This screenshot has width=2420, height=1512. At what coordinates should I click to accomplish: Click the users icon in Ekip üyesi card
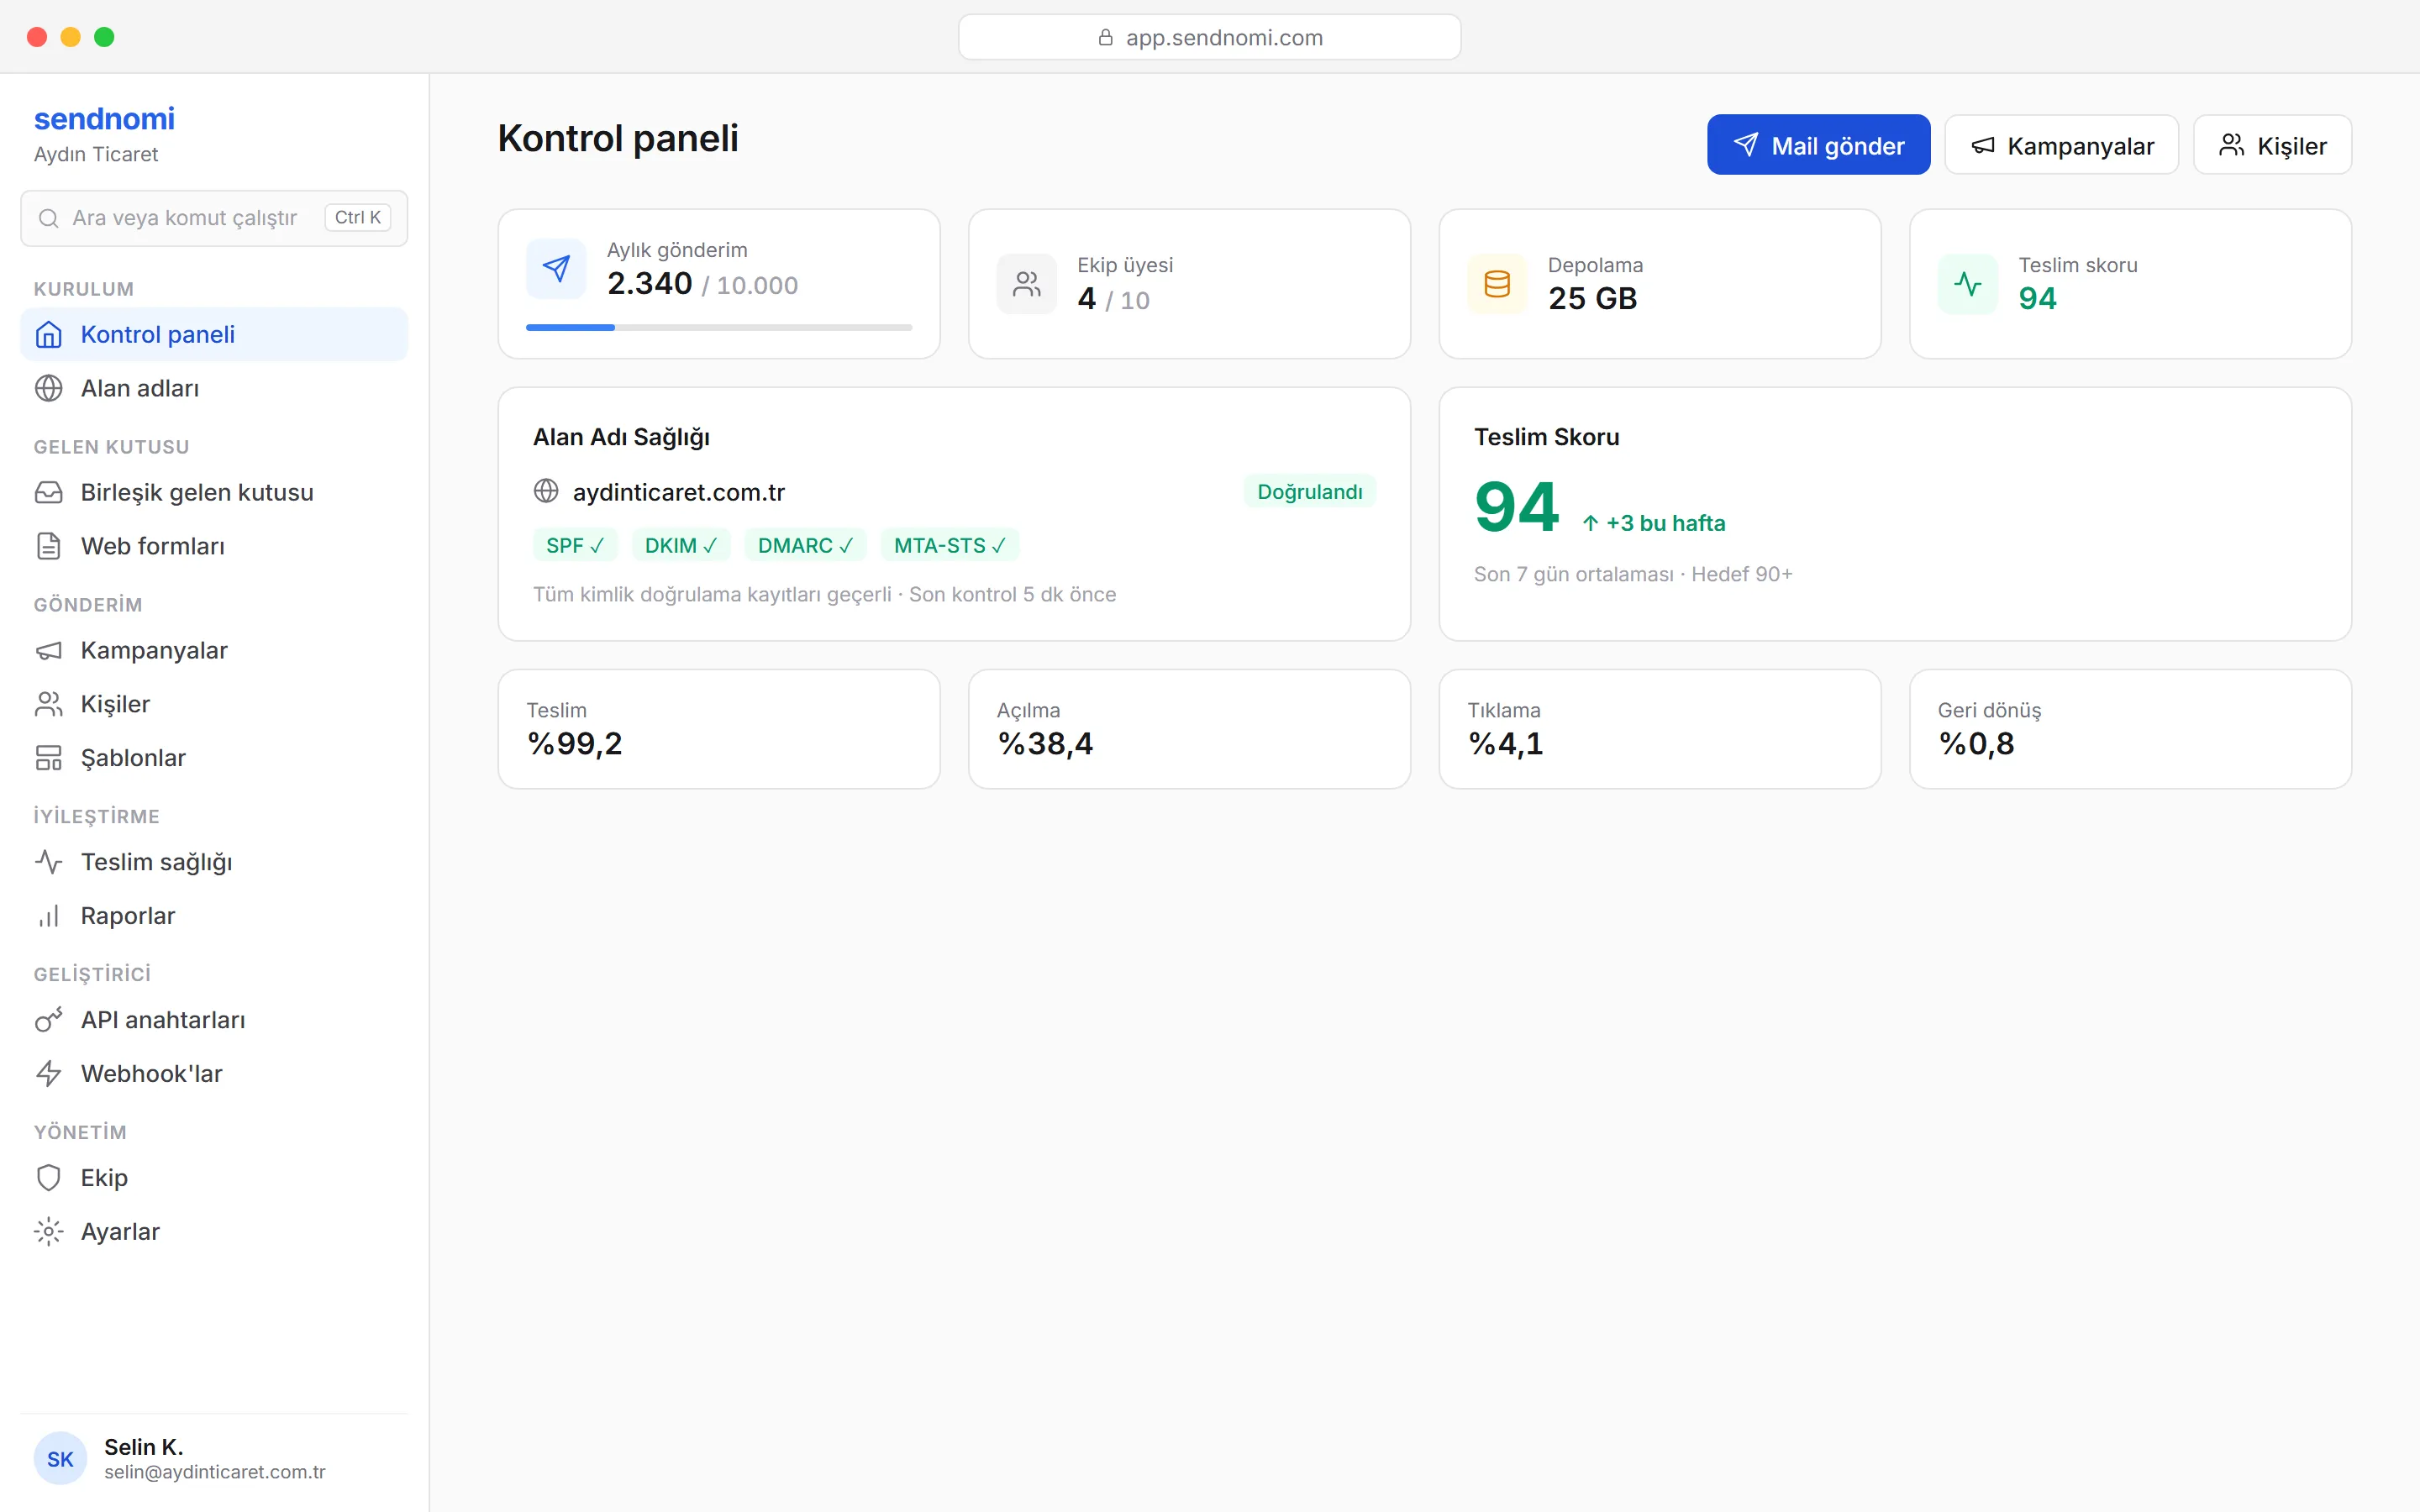click(x=1027, y=284)
